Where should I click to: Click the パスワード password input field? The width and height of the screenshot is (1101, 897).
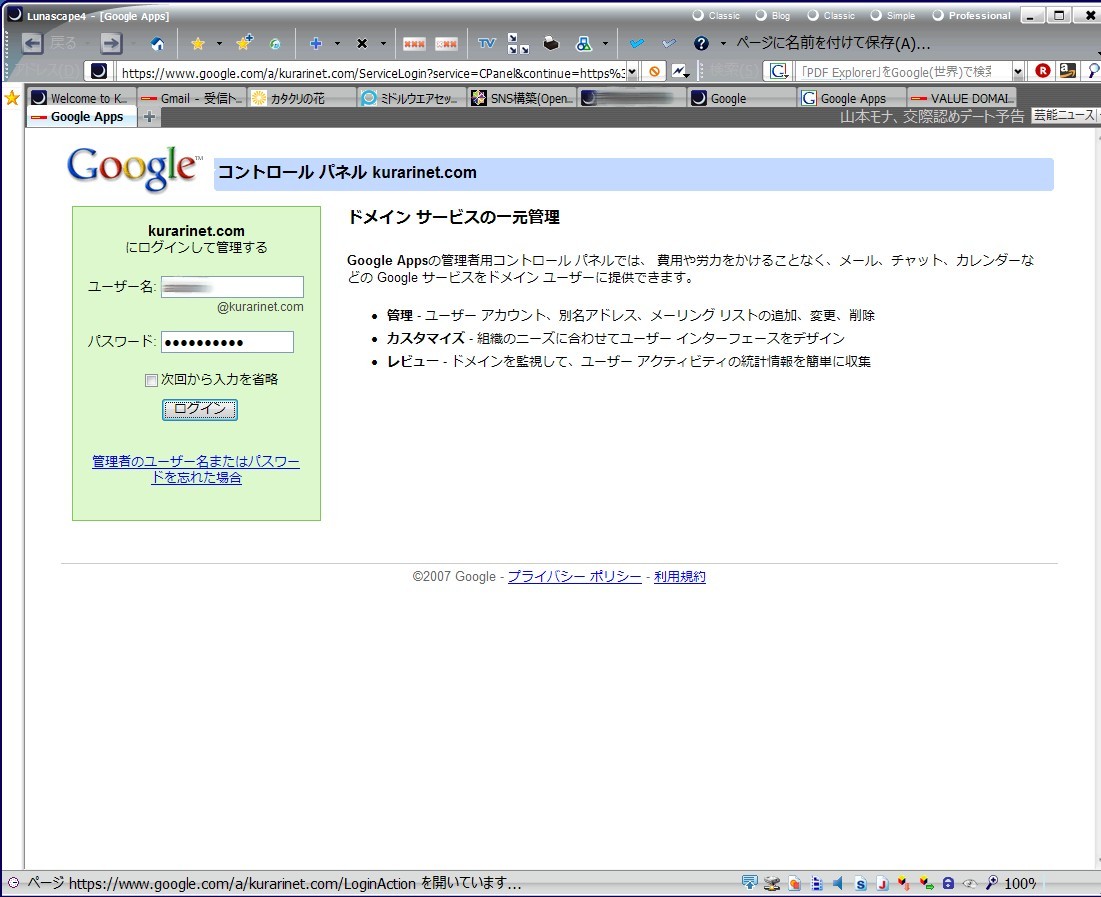click(x=228, y=342)
